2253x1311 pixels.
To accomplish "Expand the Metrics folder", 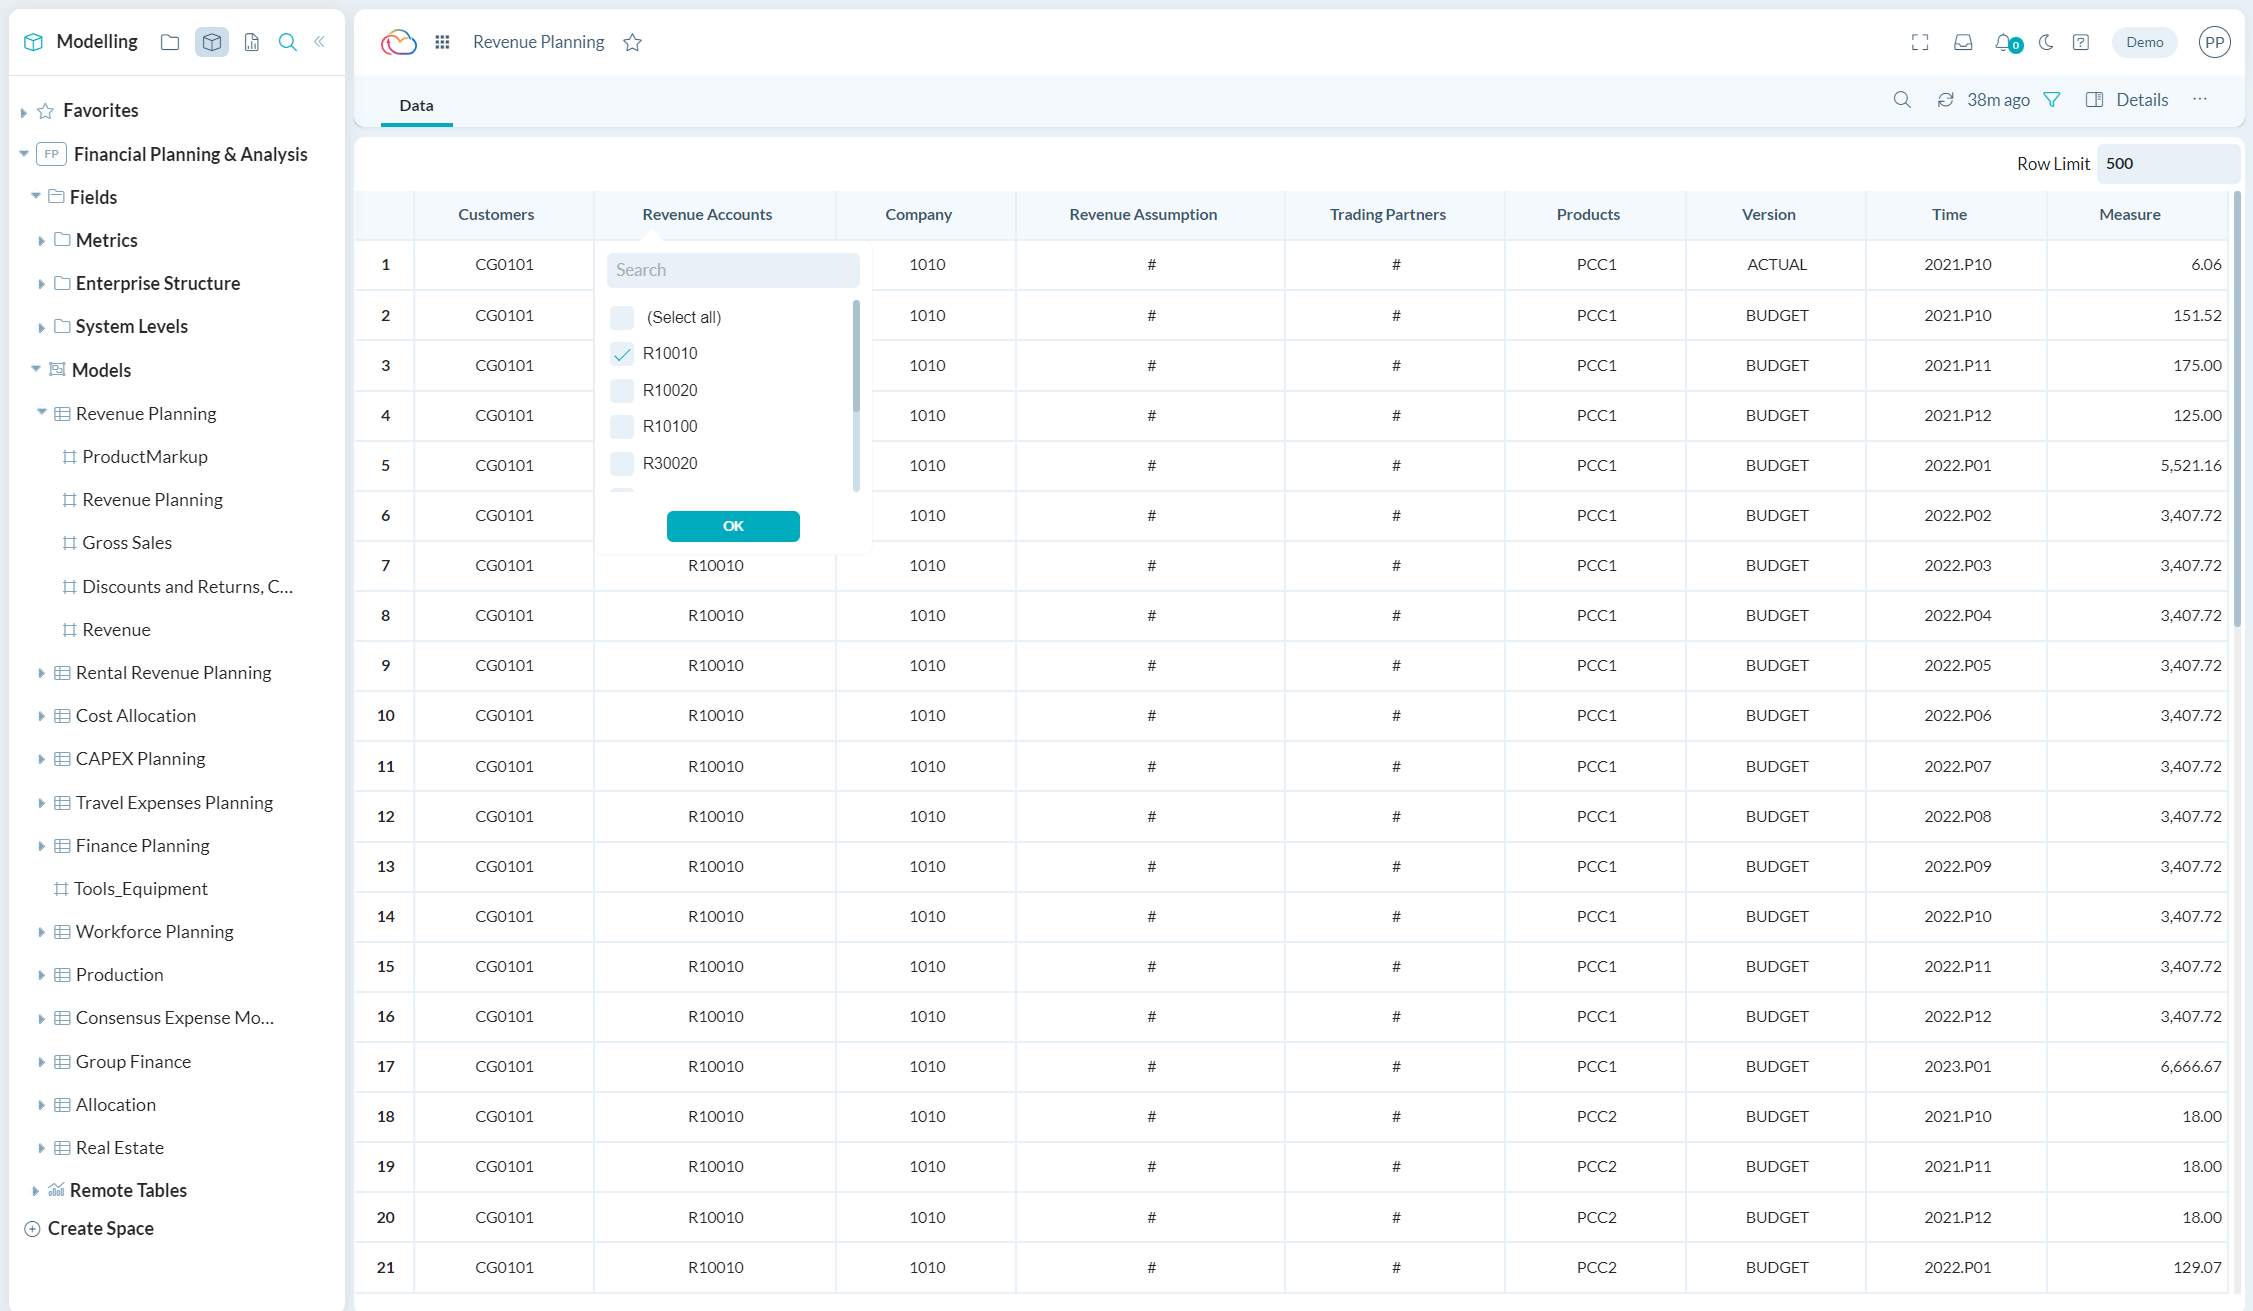I will (41, 240).
